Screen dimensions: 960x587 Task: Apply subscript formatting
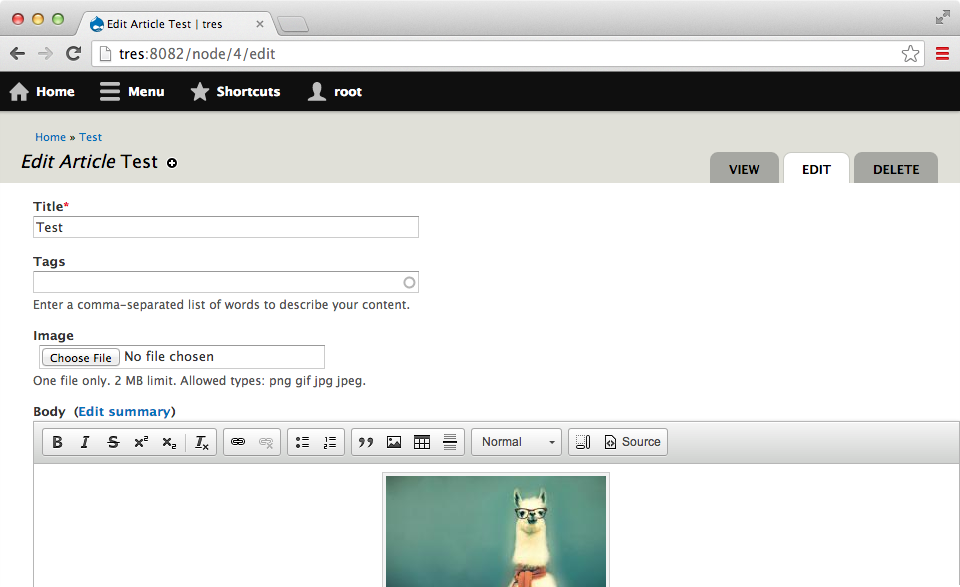[x=169, y=441]
